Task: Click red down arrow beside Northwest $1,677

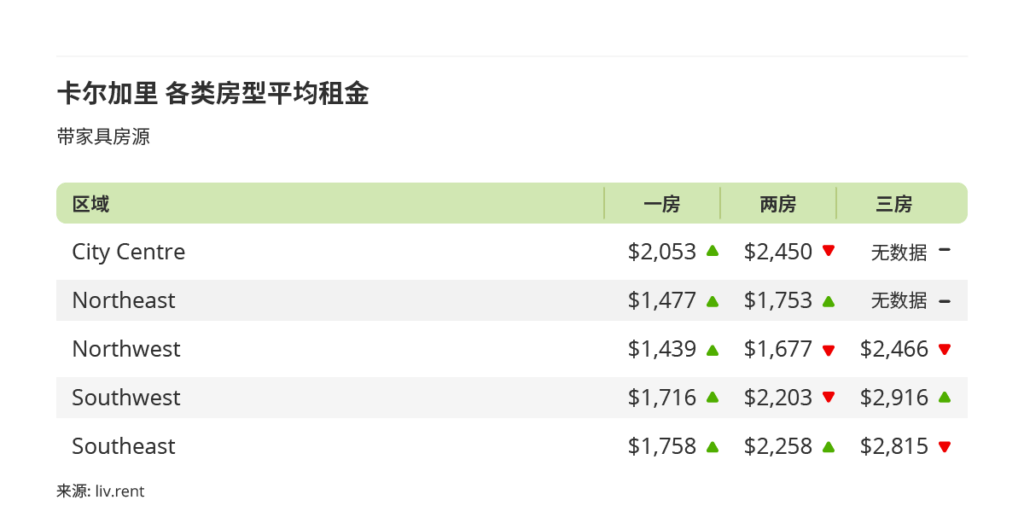Action: [828, 349]
